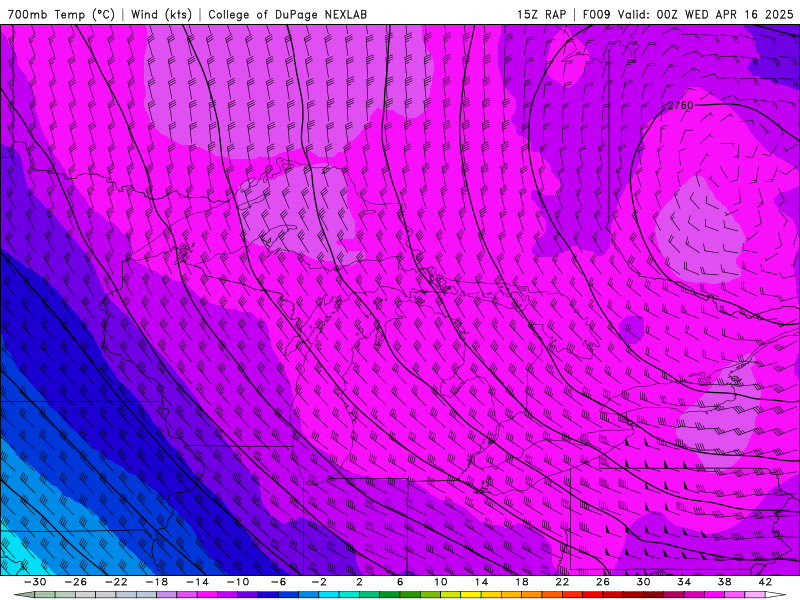Click the '700mb Temp (°C)' title text
Image resolution: width=800 pixels, height=600 pixels.
point(61,14)
